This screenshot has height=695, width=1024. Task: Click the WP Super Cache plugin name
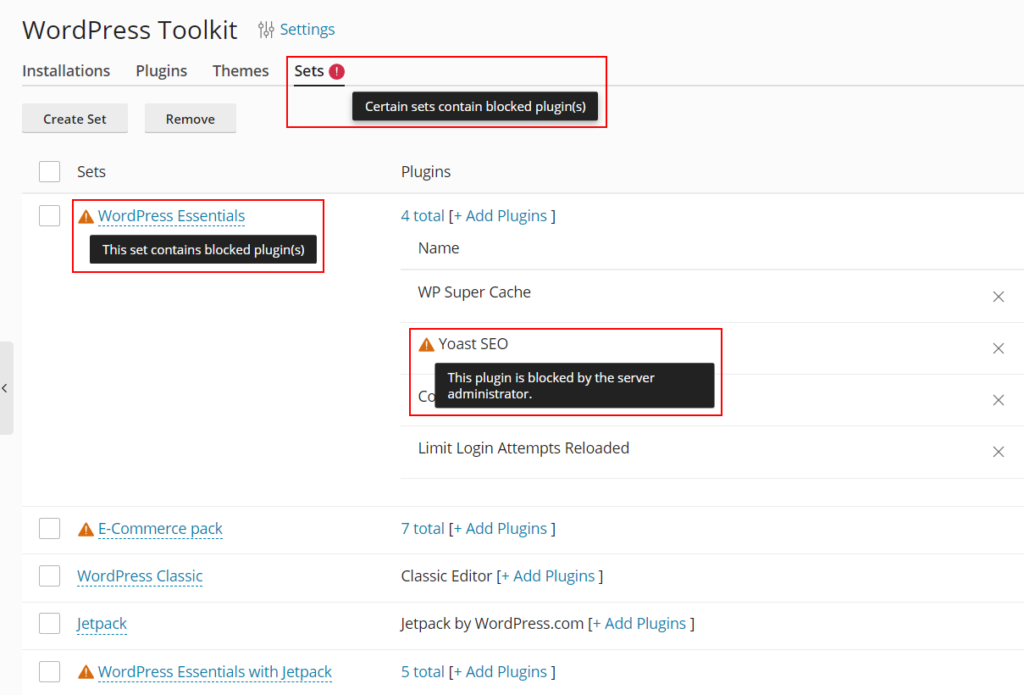pyautogui.click(x=474, y=292)
